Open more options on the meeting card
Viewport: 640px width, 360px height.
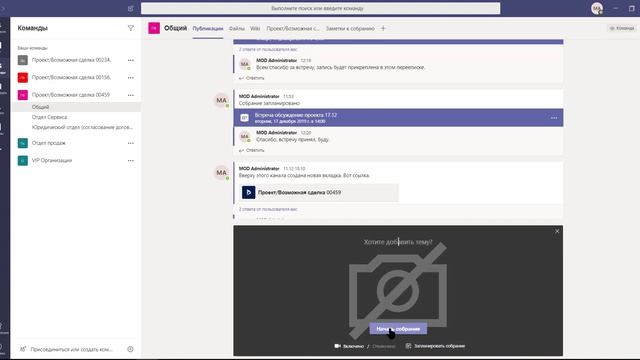tap(554, 118)
